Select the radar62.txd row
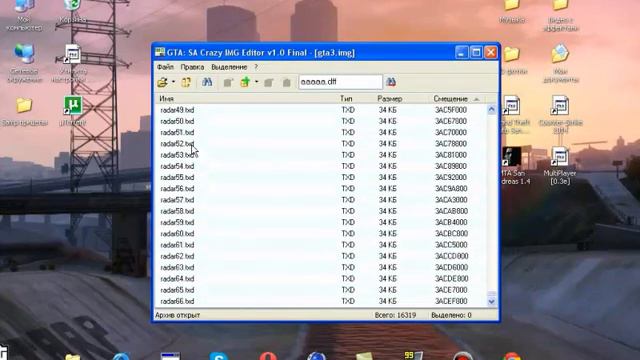Viewport: 640px width, 360px height. [321, 256]
